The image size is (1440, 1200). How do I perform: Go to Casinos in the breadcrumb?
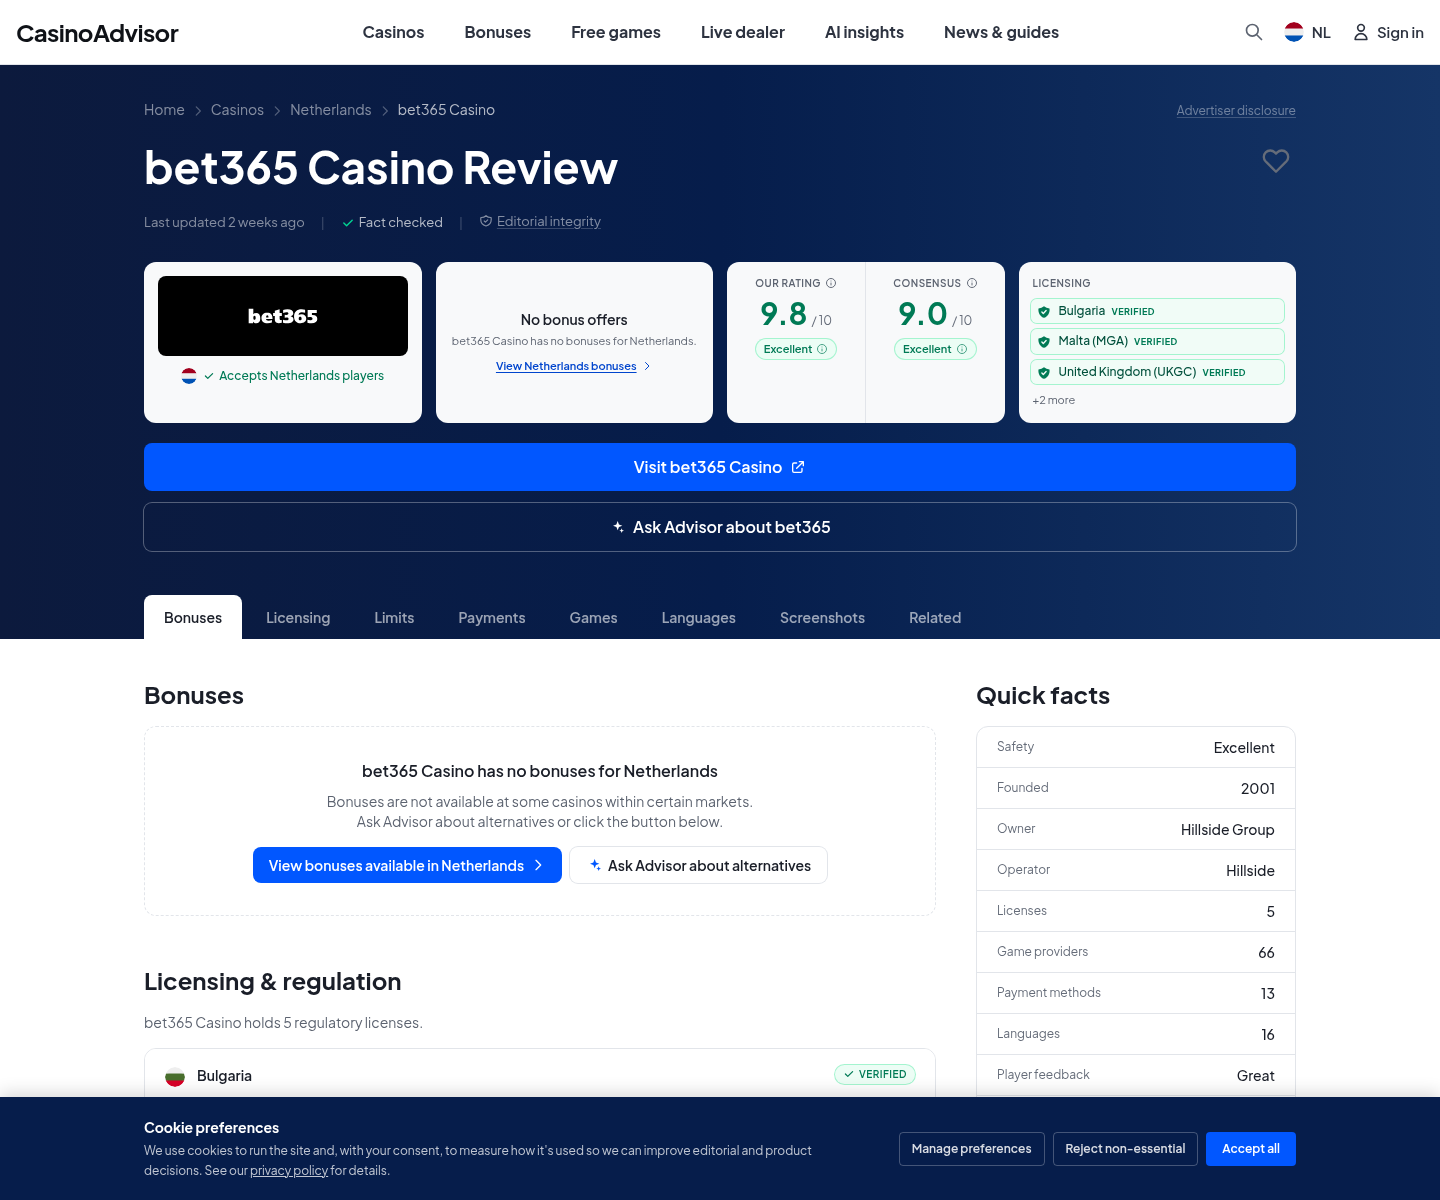(237, 110)
